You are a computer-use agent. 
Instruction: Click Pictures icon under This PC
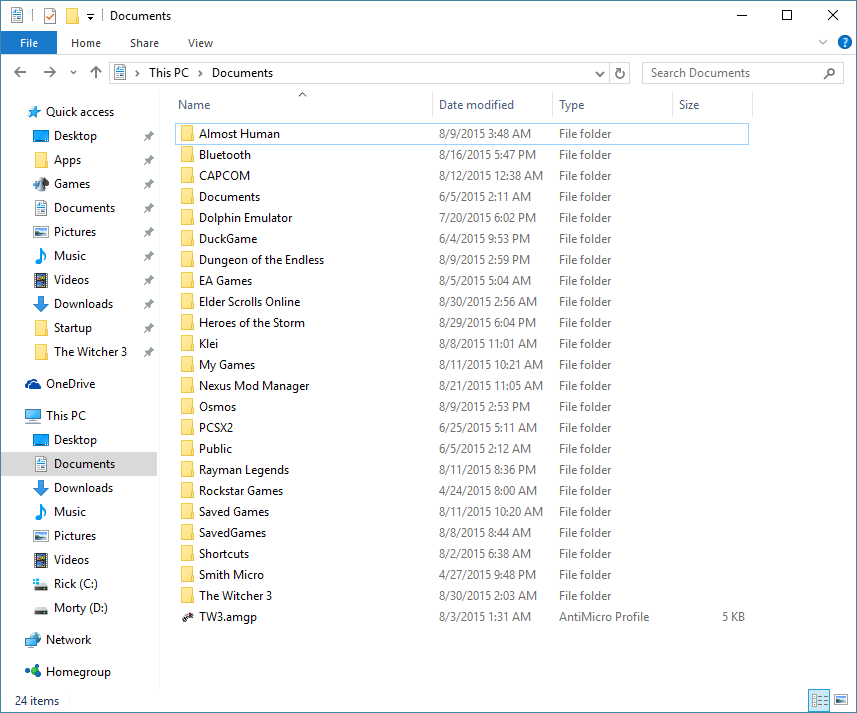[x=41, y=536]
